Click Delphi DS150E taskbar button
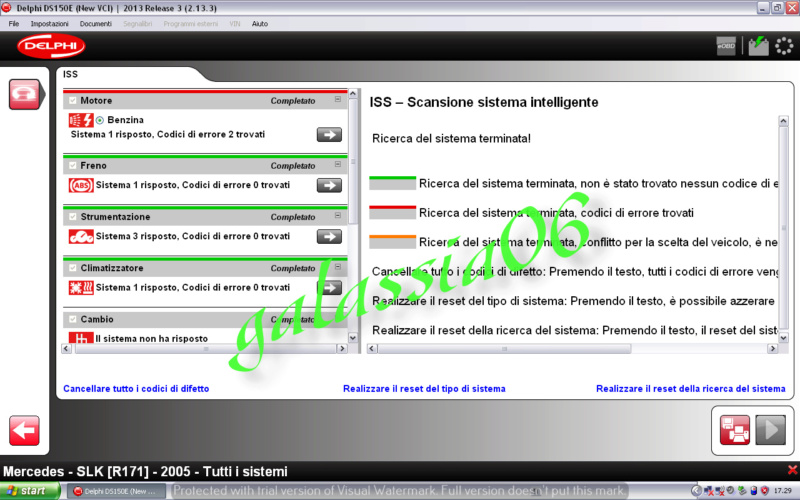The width and height of the screenshot is (800, 500). pos(116,491)
